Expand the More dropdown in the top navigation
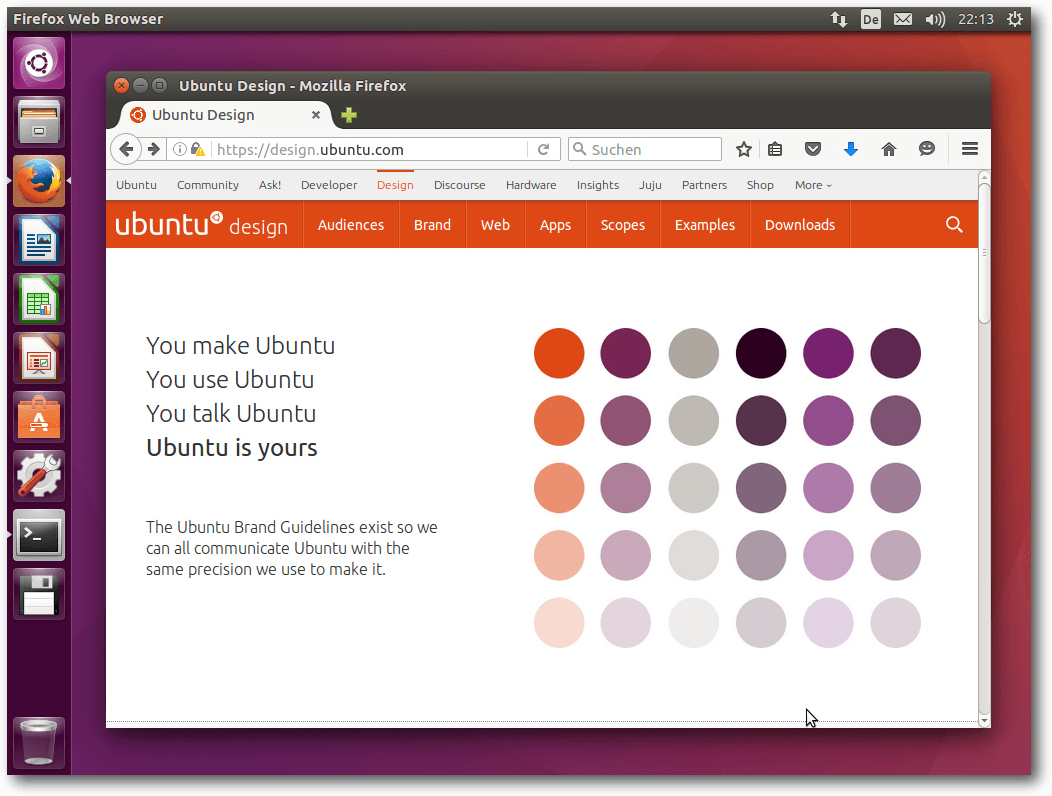Viewport: 1052px width, 796px height. coord(813,185)
